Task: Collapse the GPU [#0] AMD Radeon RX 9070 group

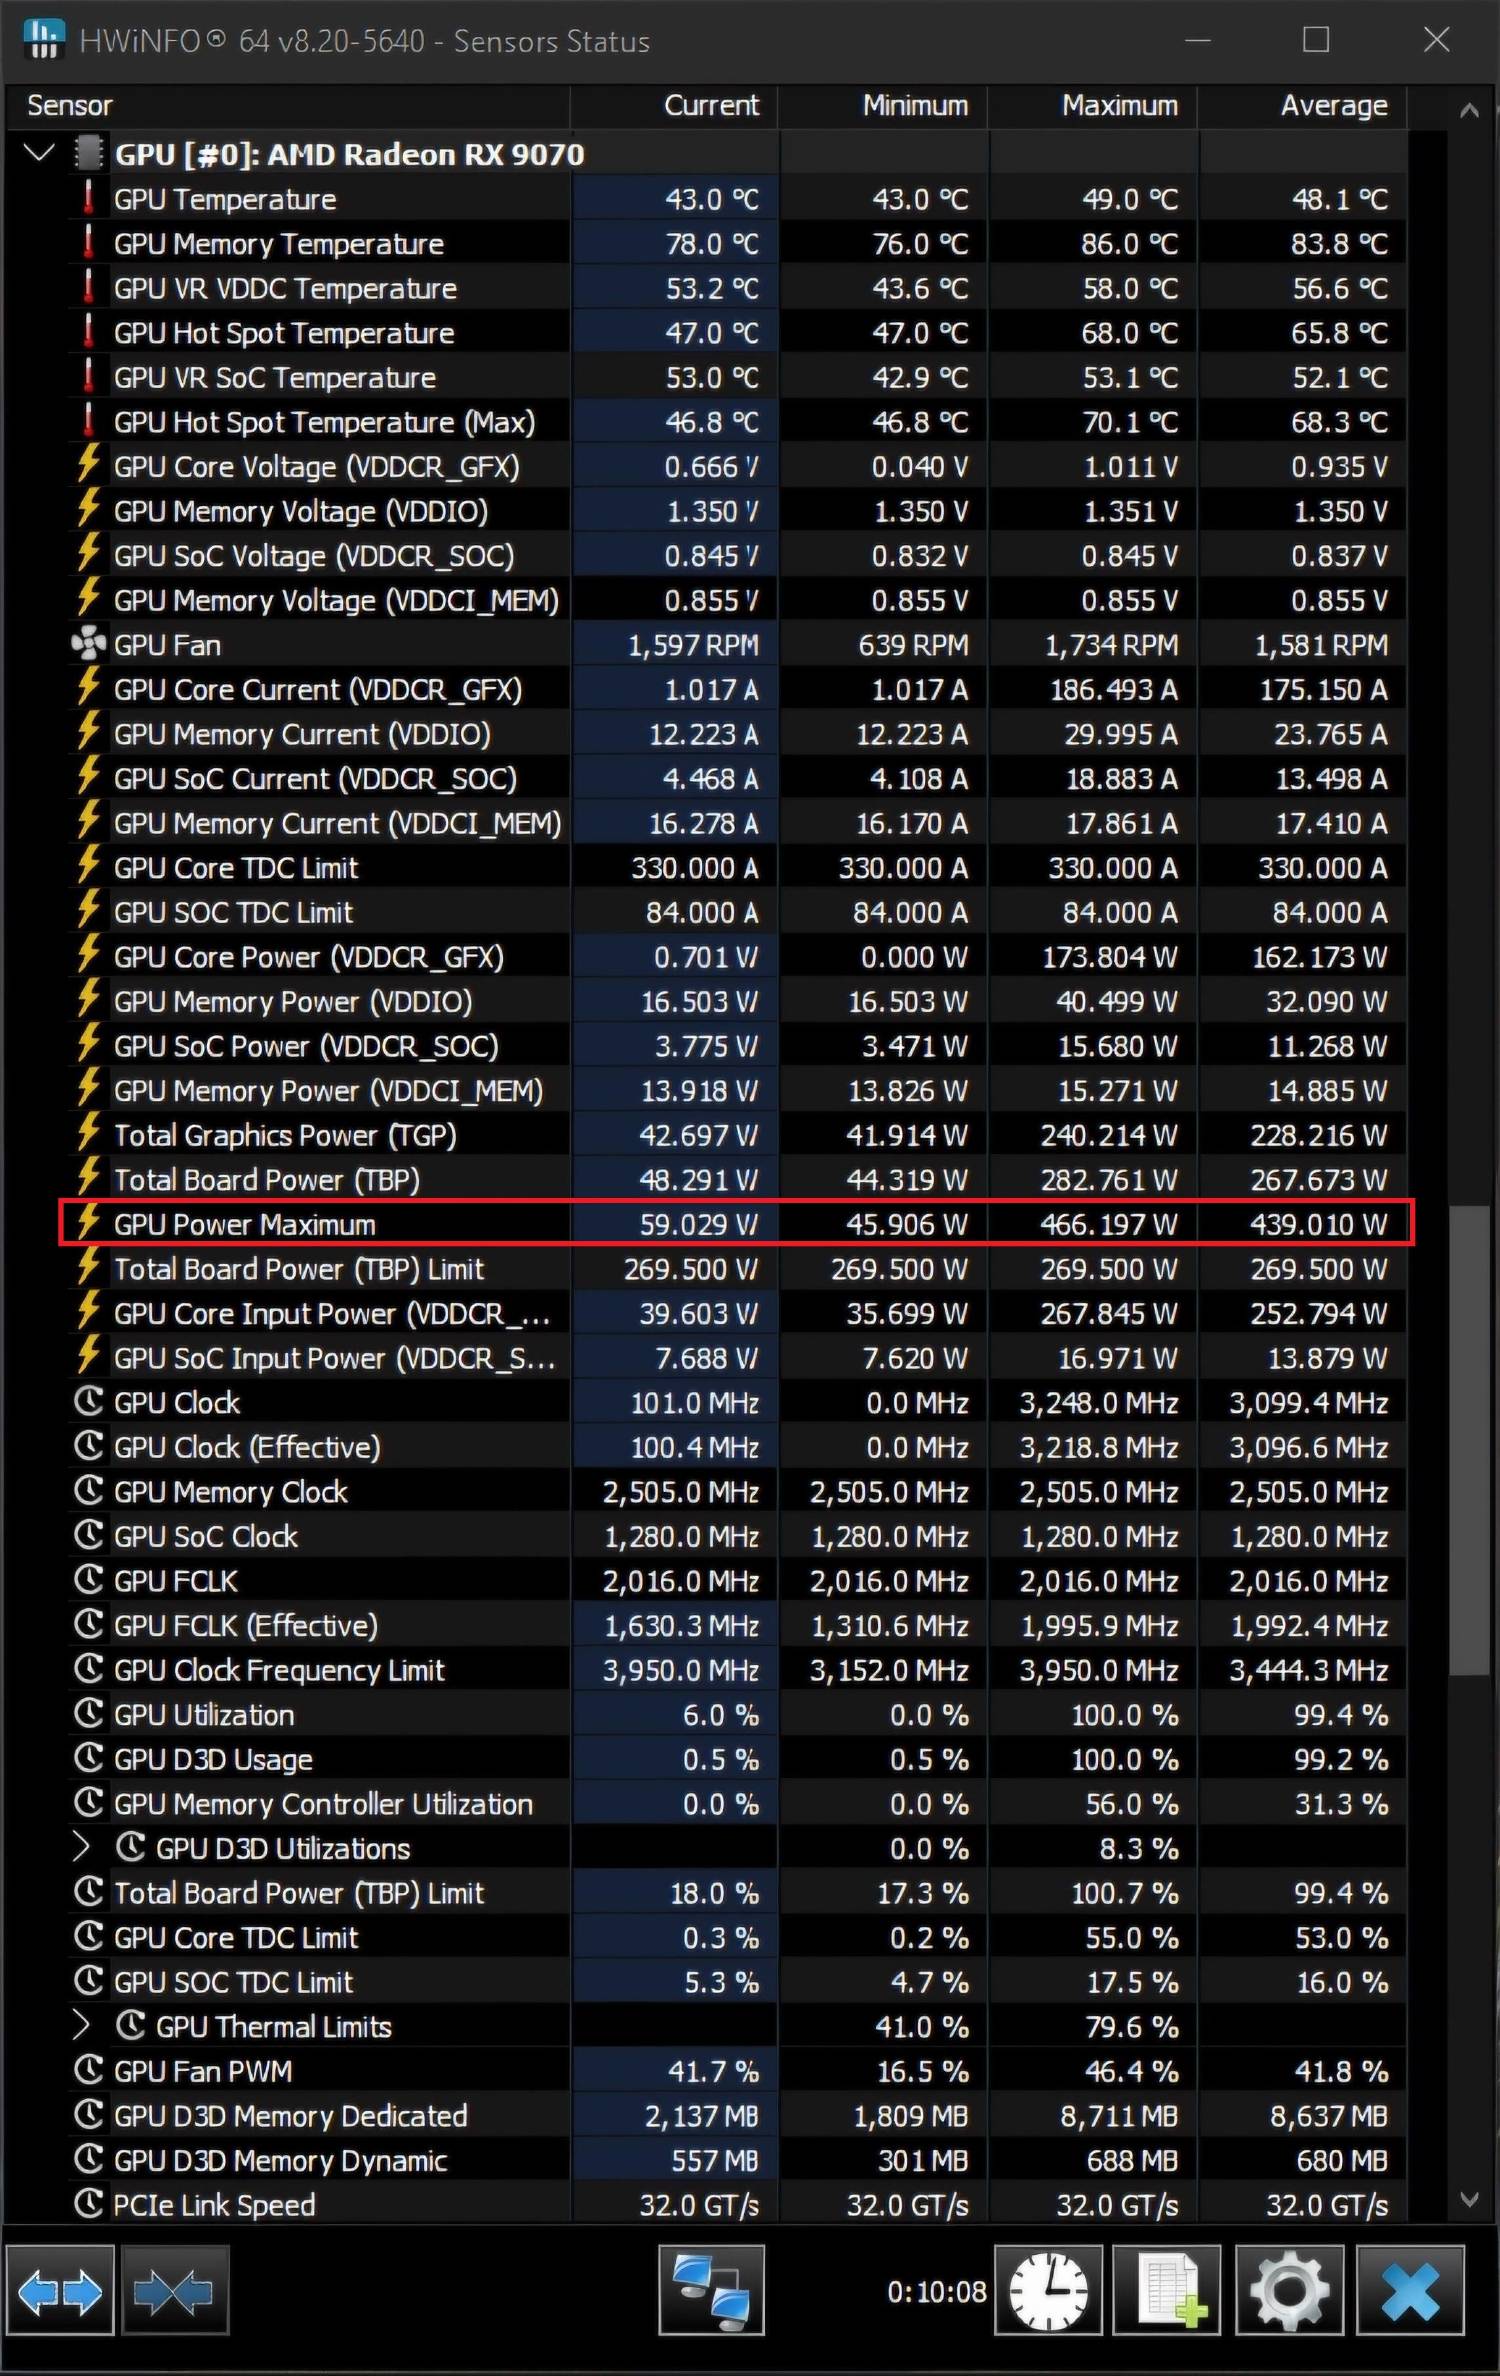Action: pyautogui.click(x=39, y=154)
